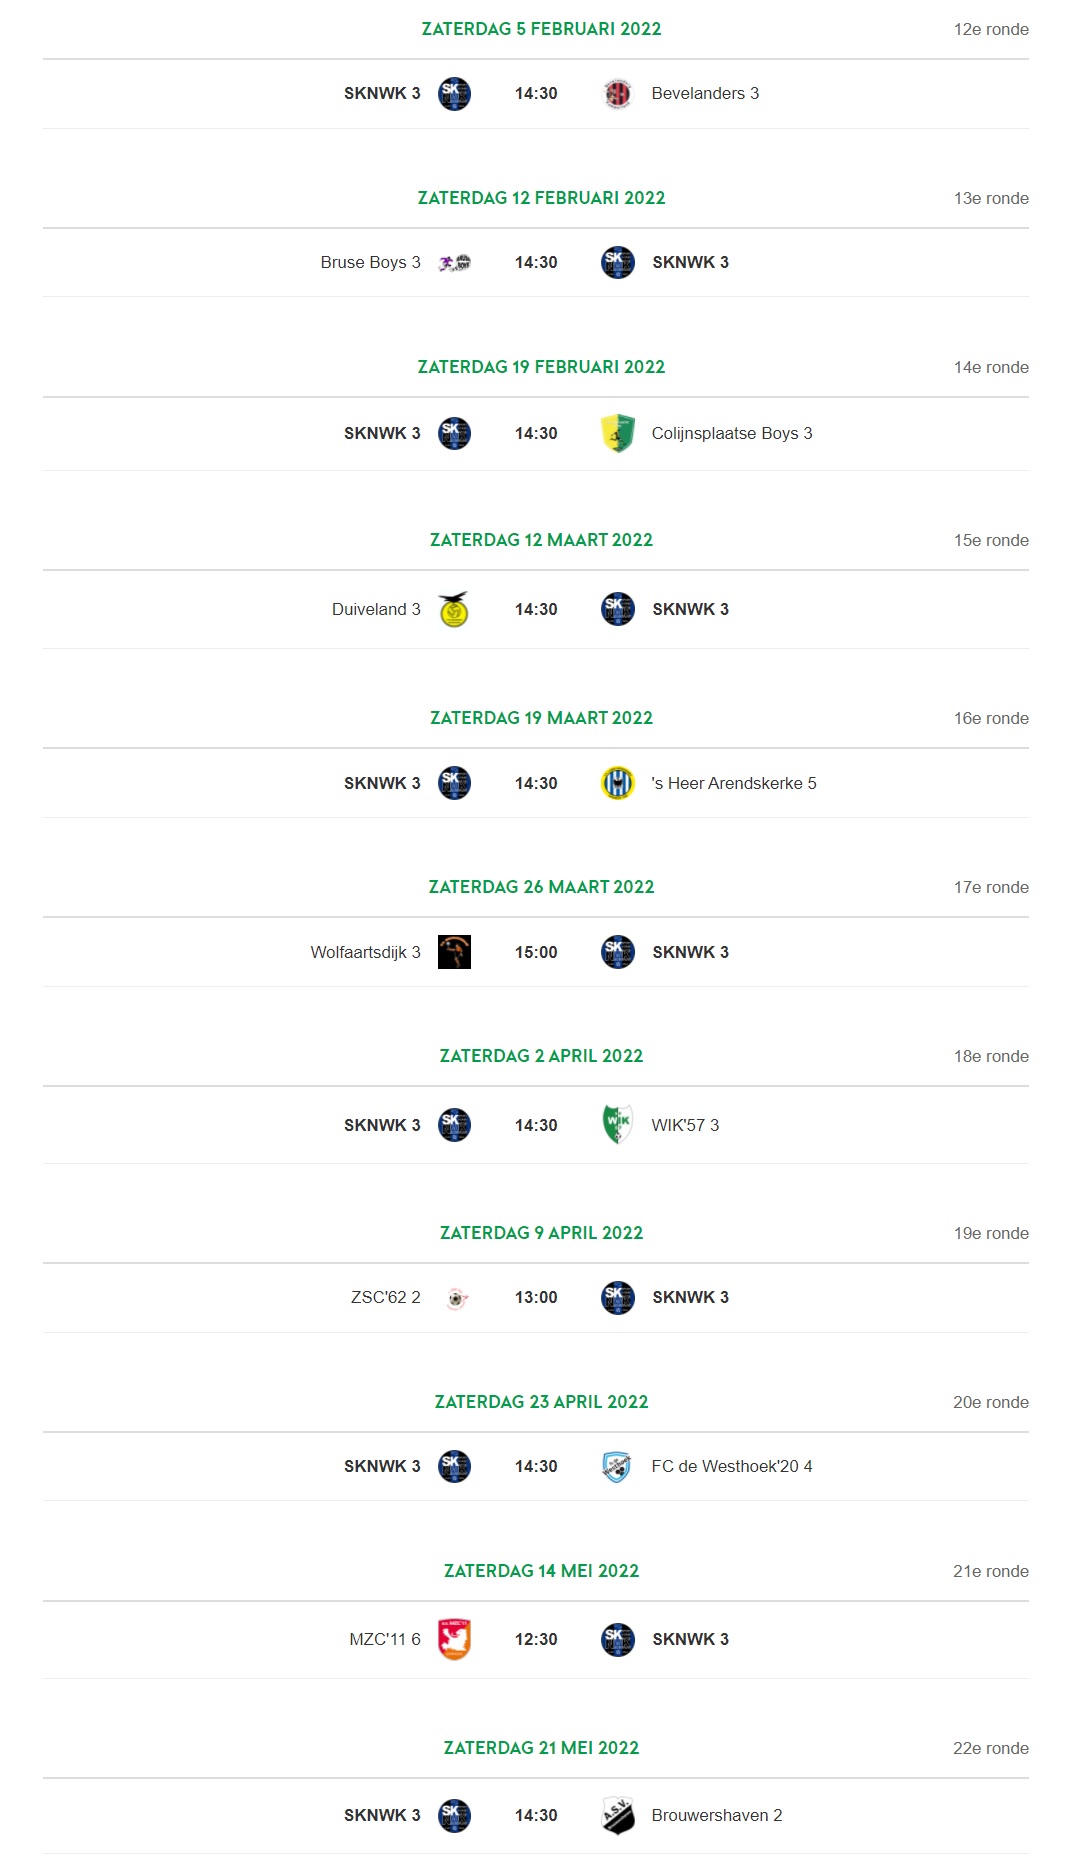The width and height of the screenshot is (1072, 1866).
Task: Click the Bruse Boys 3 club logo
Action: tap(455, 262)
